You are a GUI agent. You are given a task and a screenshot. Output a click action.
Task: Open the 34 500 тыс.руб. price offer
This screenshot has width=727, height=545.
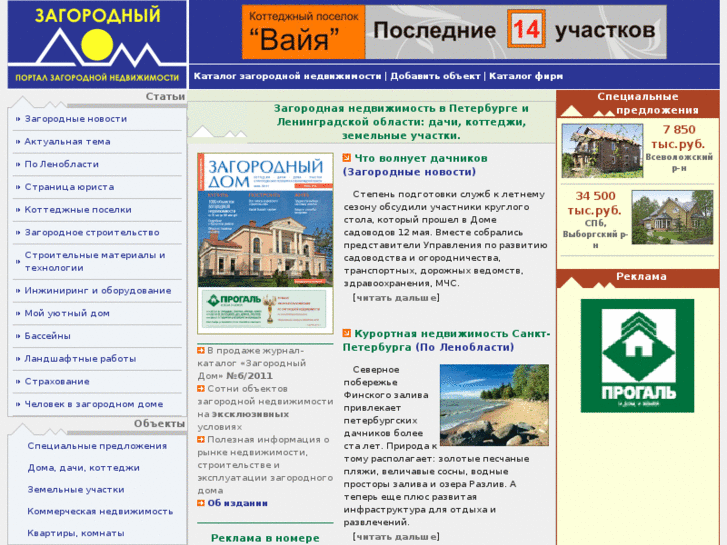[595, 203]
